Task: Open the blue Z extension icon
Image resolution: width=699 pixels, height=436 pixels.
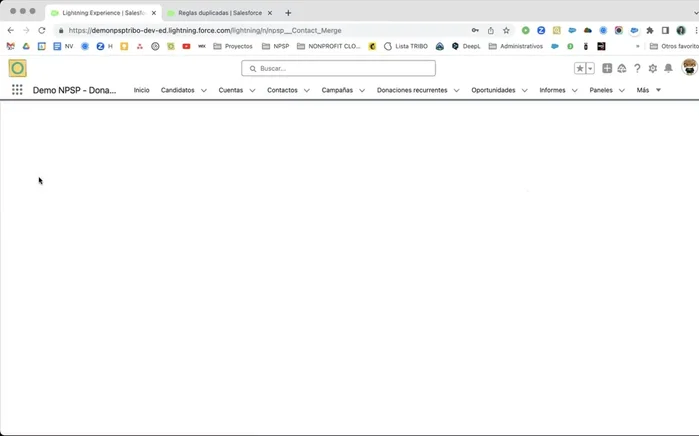Action: [541, 30]
